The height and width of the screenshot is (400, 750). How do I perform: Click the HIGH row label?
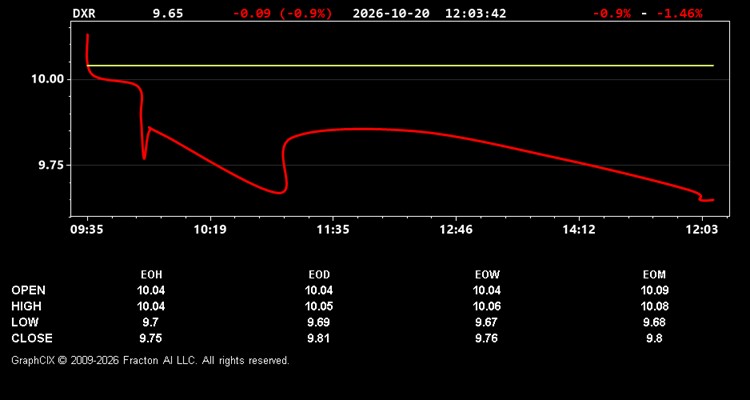26,306
